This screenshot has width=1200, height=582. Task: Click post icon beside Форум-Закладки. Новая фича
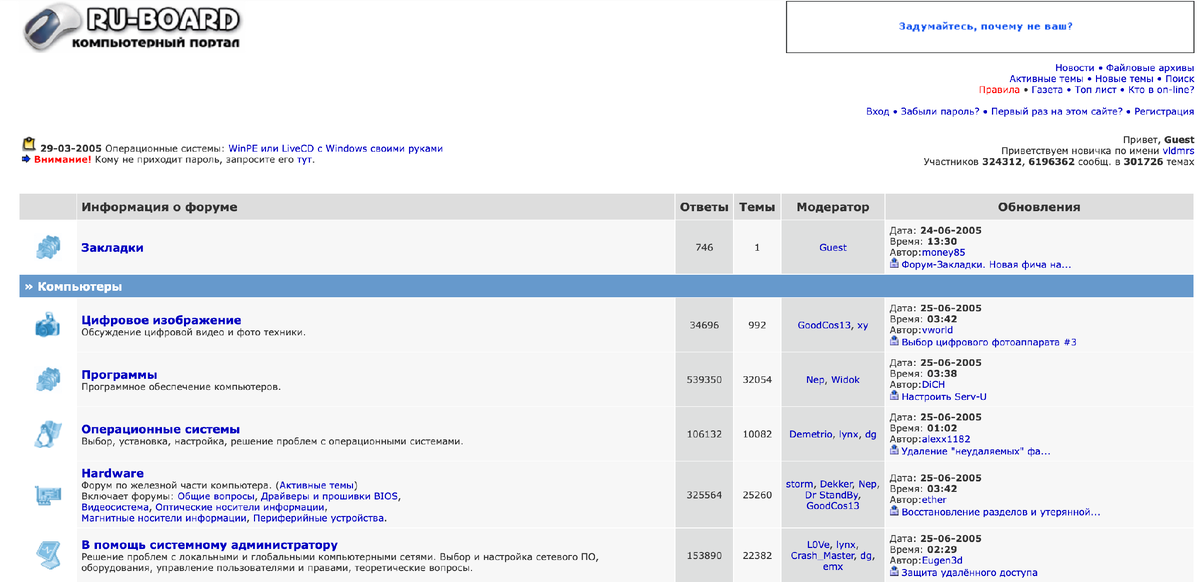pyautogui.click(x=894, y=264)
